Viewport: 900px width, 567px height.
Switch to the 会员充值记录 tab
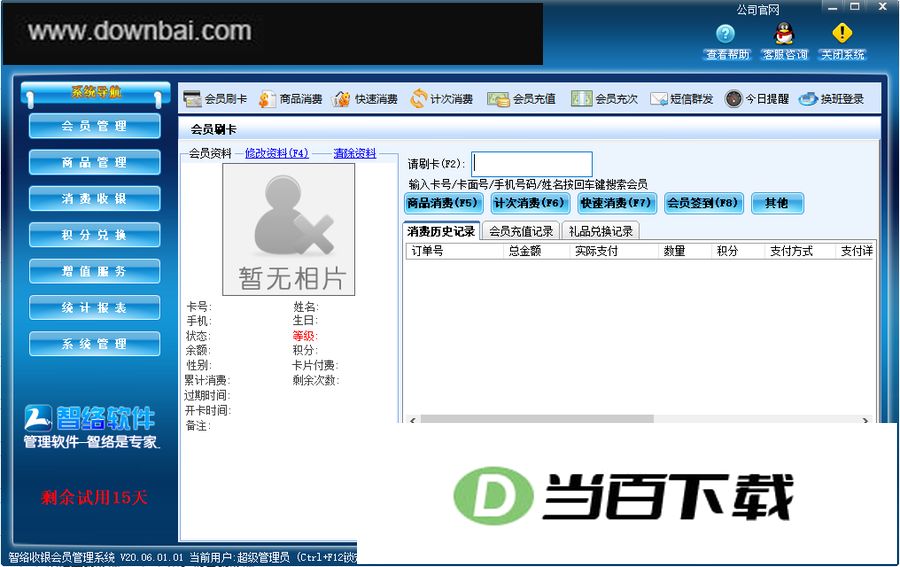tap(521, 231)
